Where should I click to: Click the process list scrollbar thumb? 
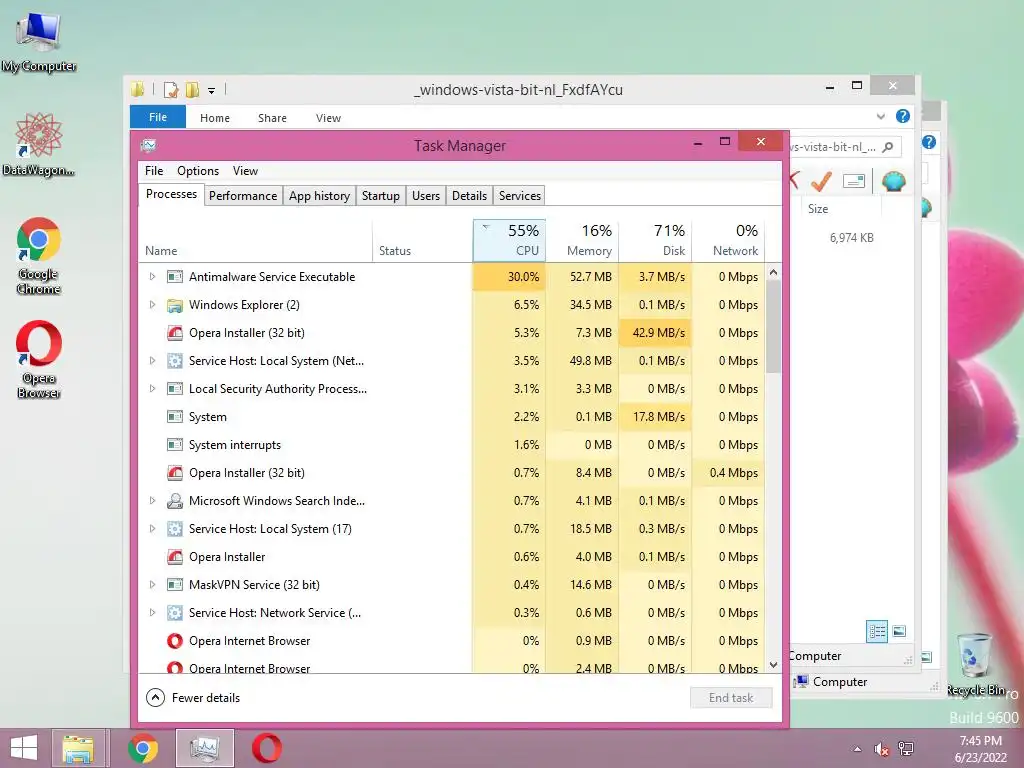coord(773,327)
